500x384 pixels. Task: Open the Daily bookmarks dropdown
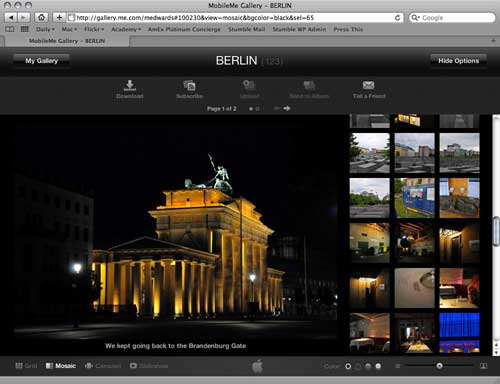[x=45, y=29]
